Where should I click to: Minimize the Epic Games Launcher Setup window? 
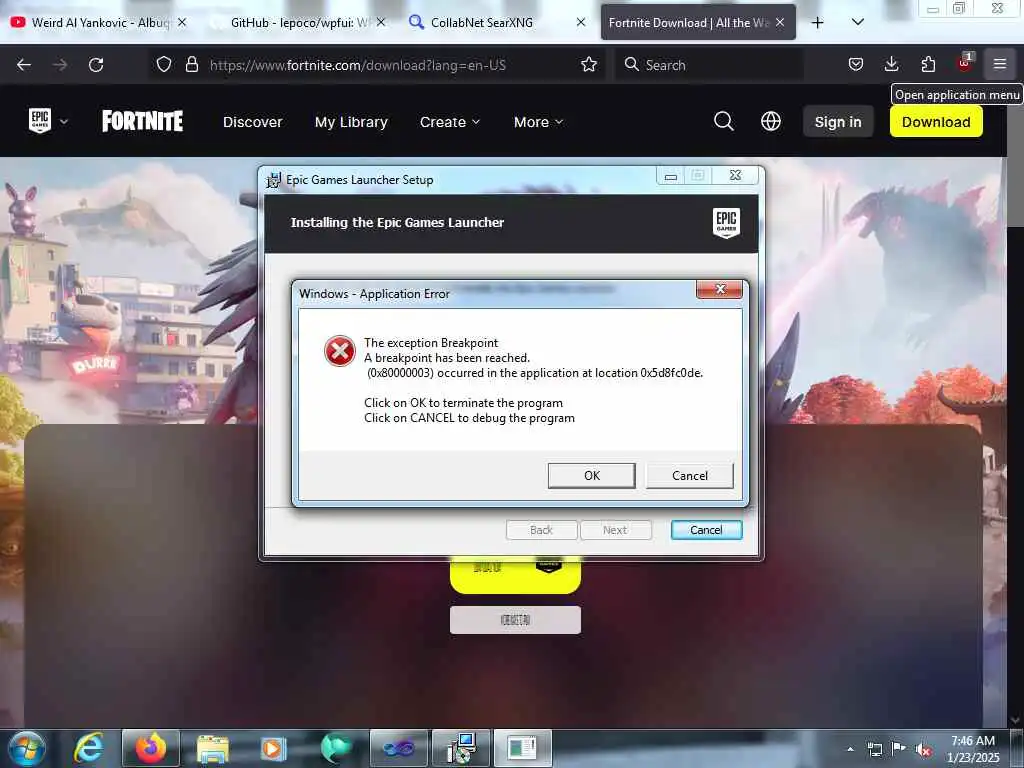coord(670,176)
